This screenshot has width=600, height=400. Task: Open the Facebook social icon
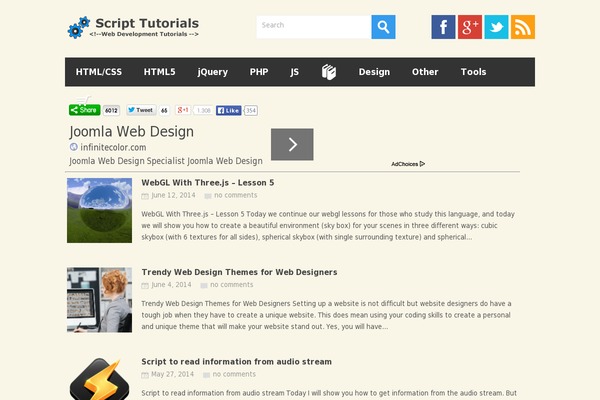click(443, 27)
